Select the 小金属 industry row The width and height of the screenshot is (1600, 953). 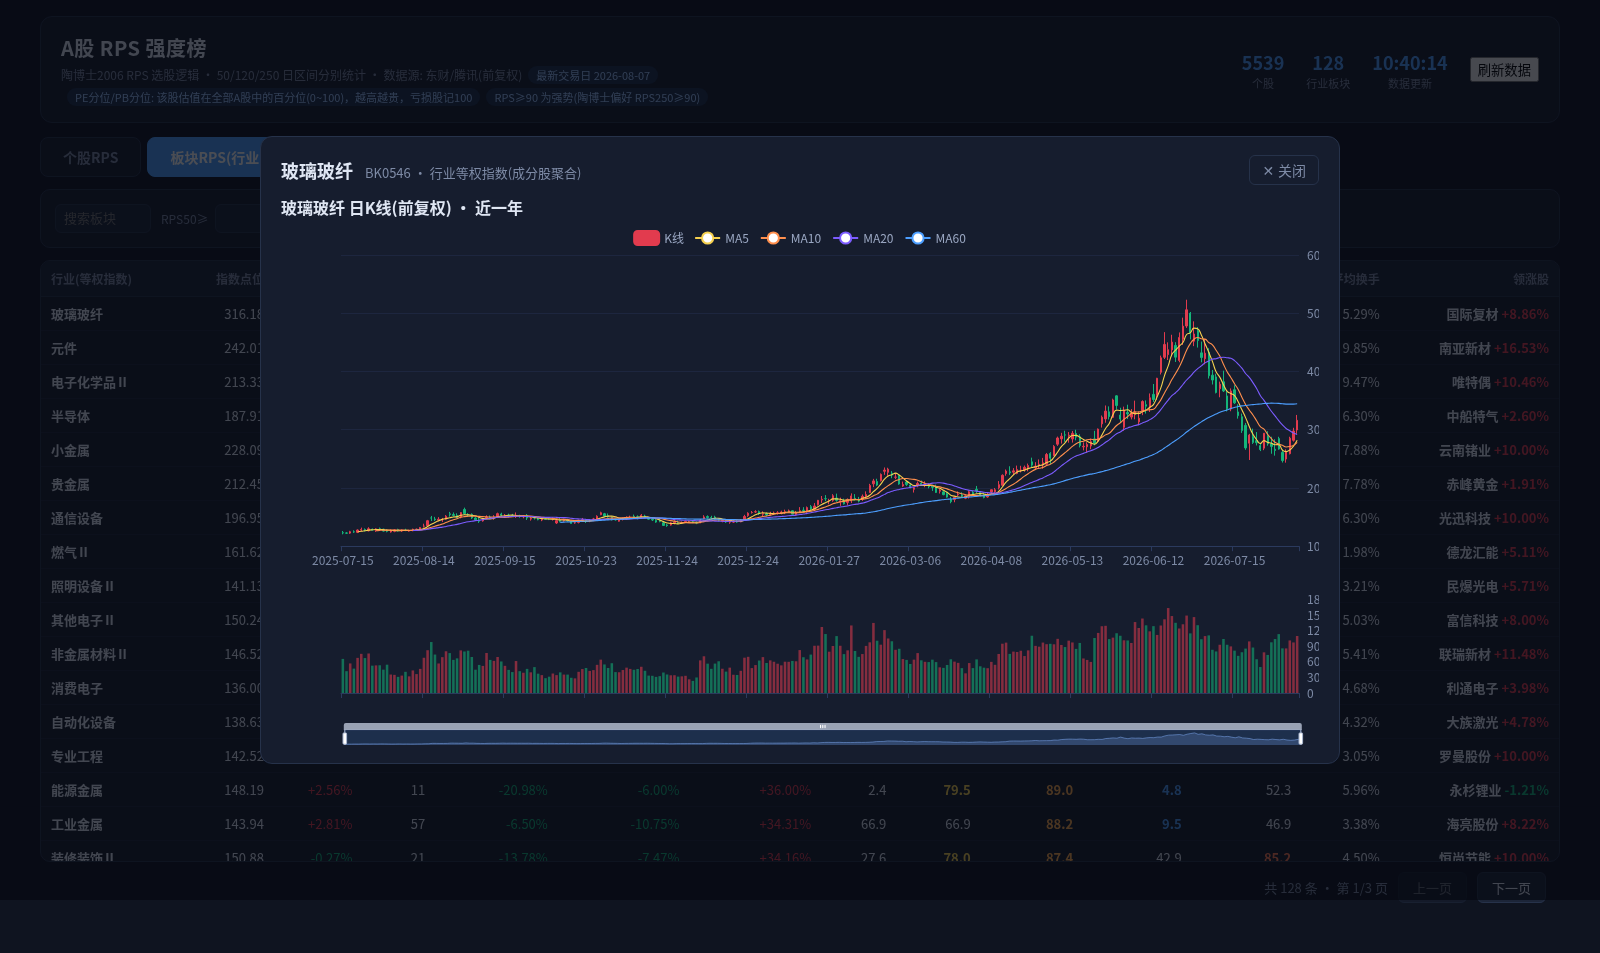(x=800, y=451)
